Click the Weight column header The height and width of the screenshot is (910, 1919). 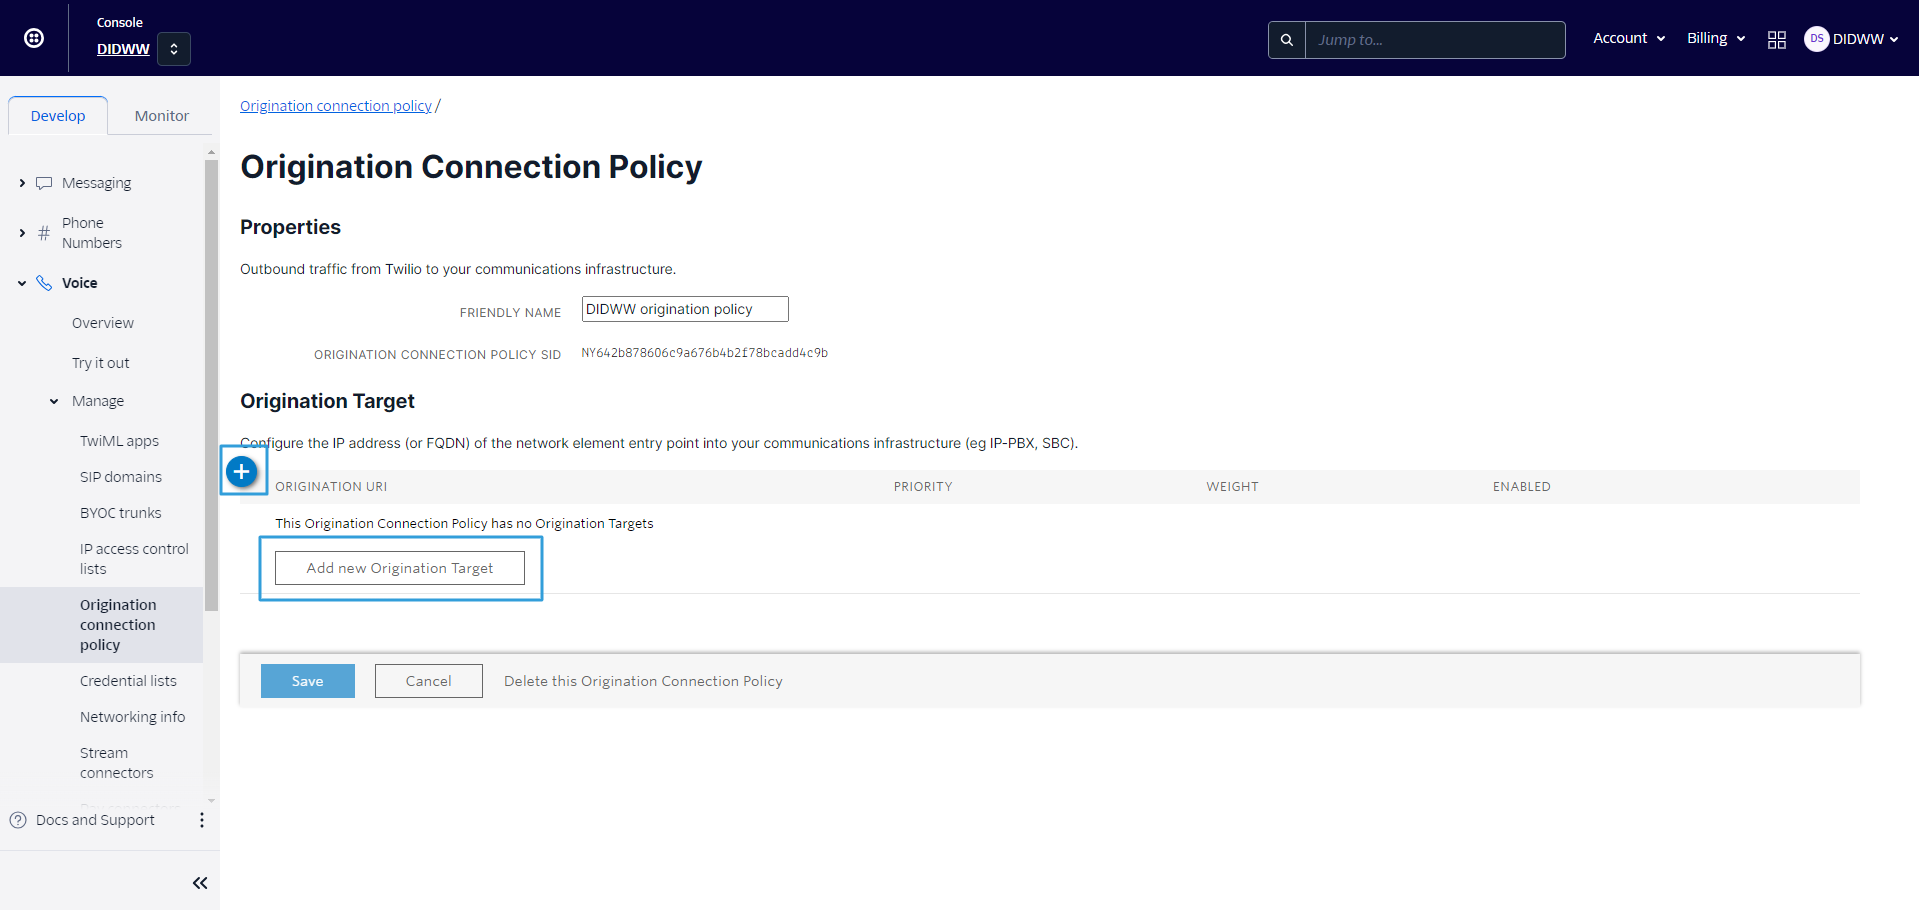click(x=1232, y=487)
